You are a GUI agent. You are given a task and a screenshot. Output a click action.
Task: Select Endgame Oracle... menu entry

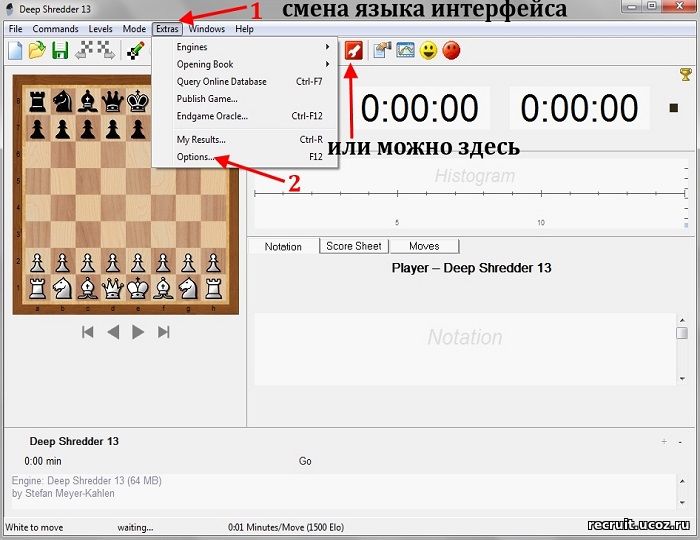click(245, 116)
